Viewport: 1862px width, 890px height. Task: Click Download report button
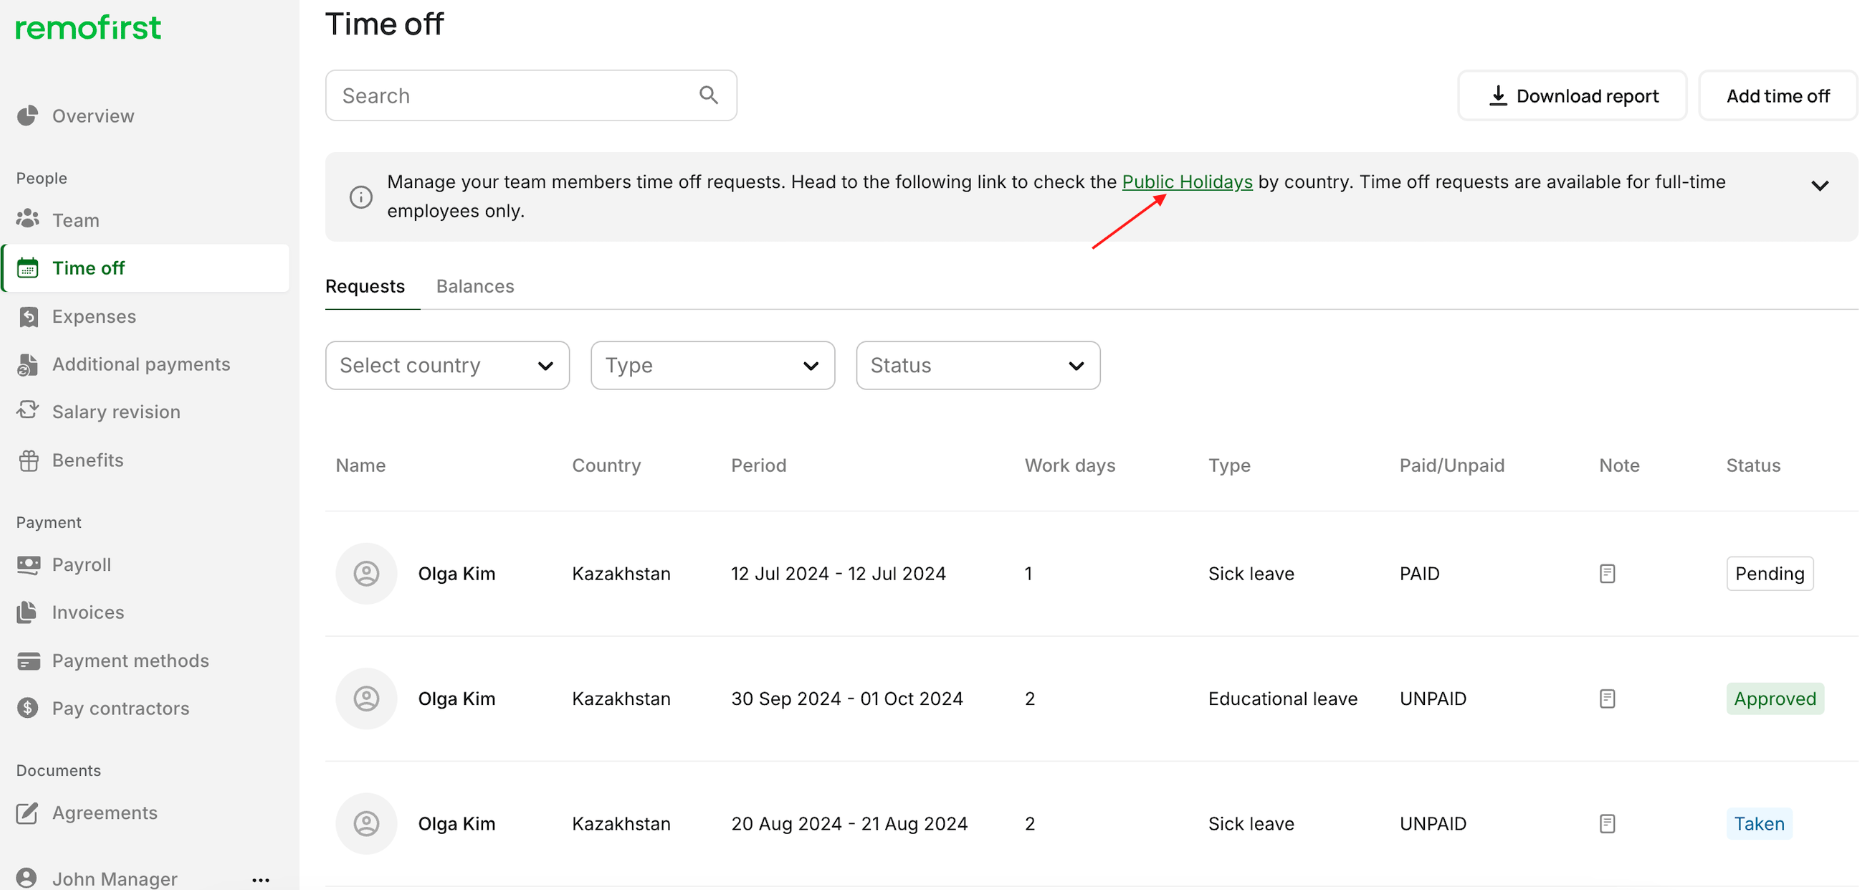[x=1572, y=96]
